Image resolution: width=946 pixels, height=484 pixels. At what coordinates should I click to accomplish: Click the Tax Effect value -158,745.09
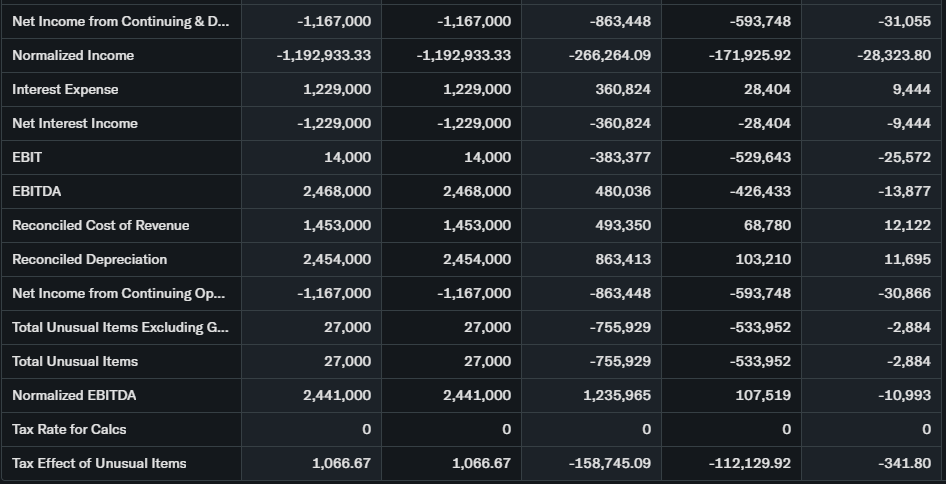pyautogui.click(x=609, y=463)
